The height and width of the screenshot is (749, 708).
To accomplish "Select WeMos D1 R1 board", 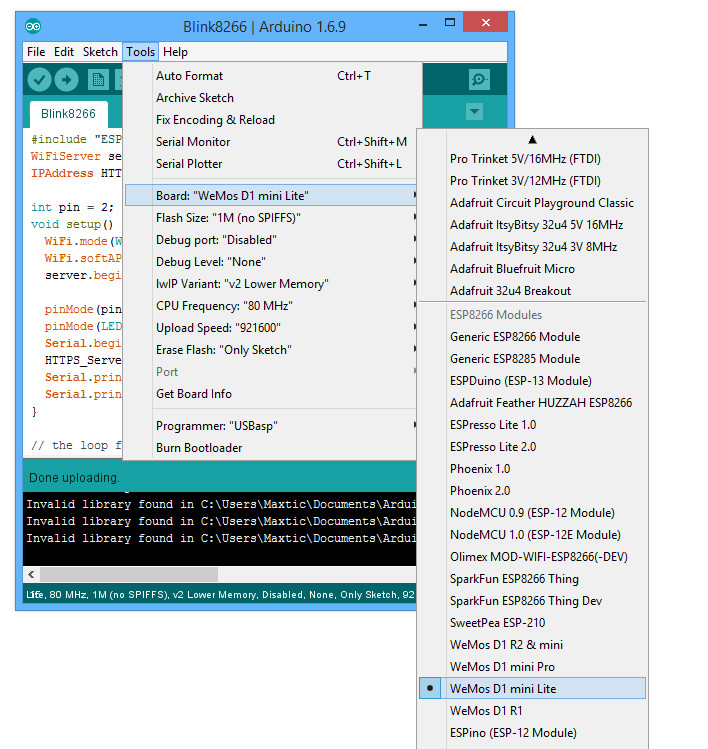I will coord(532,710).
